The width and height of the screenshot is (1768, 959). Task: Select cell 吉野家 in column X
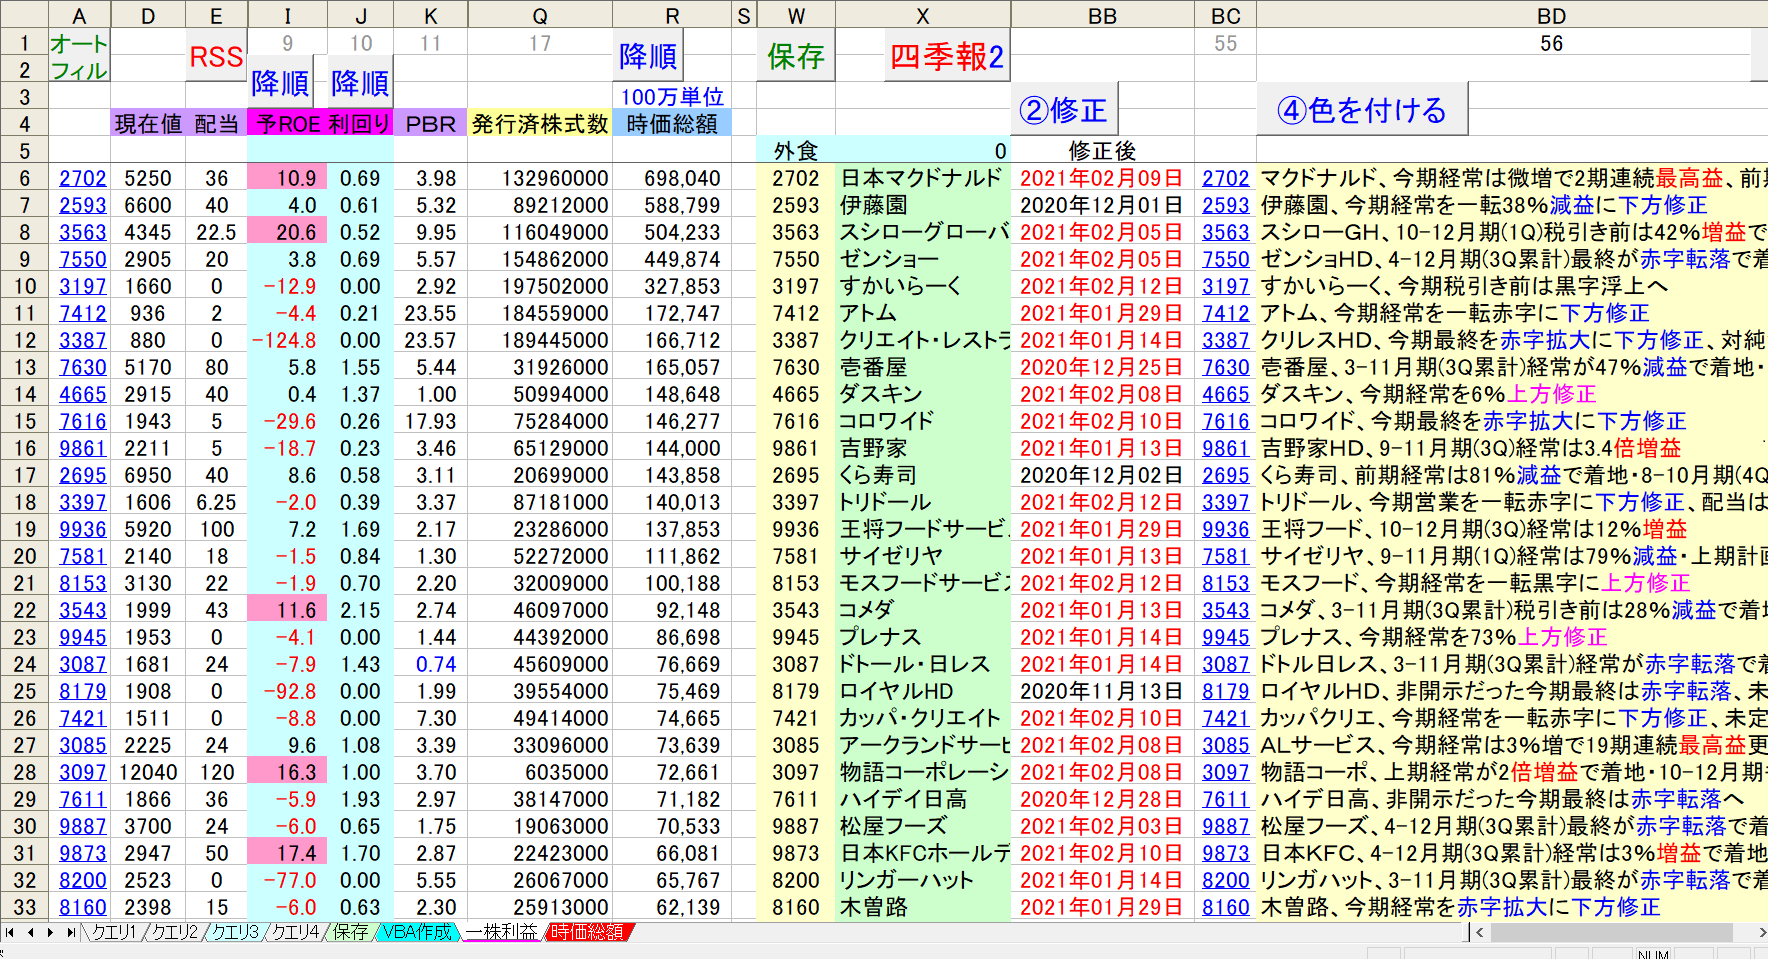(x=922, y=448)
